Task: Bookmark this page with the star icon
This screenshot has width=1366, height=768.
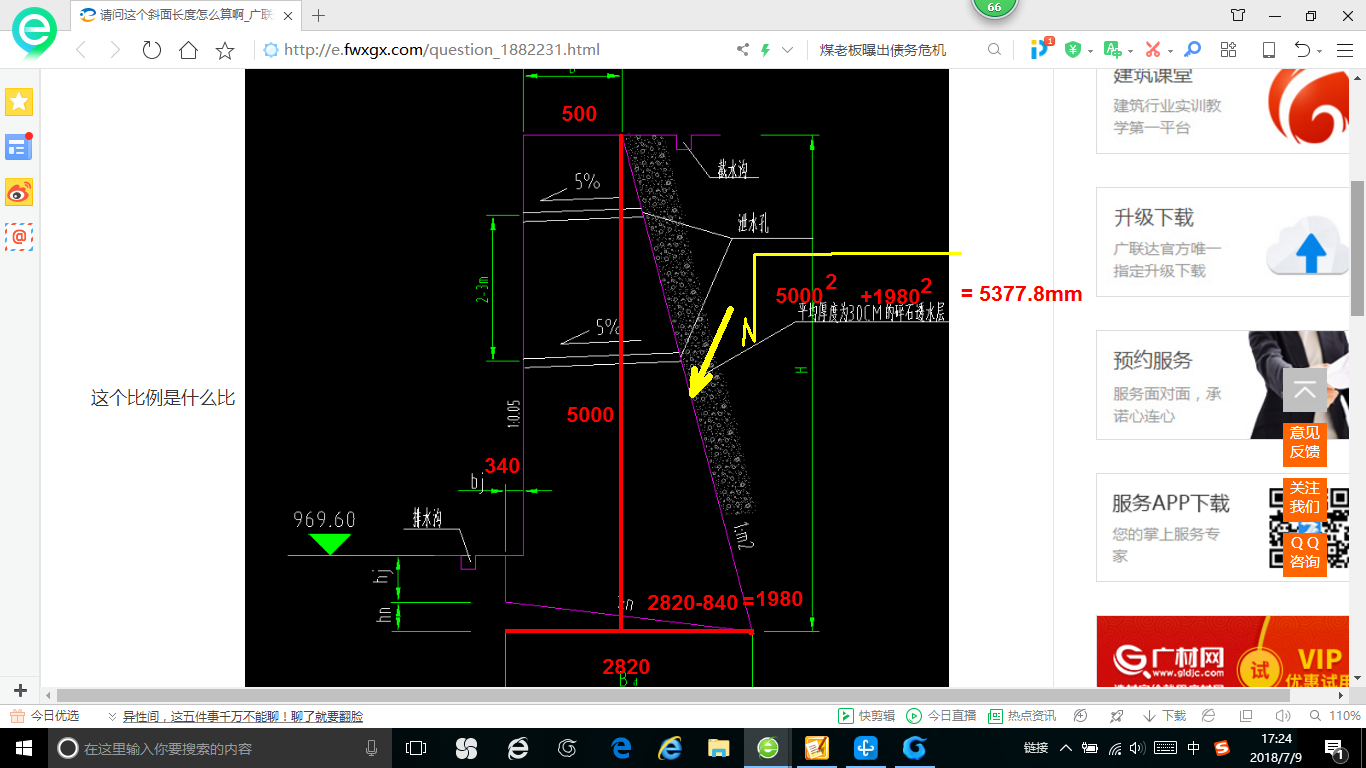Action: 225,49
